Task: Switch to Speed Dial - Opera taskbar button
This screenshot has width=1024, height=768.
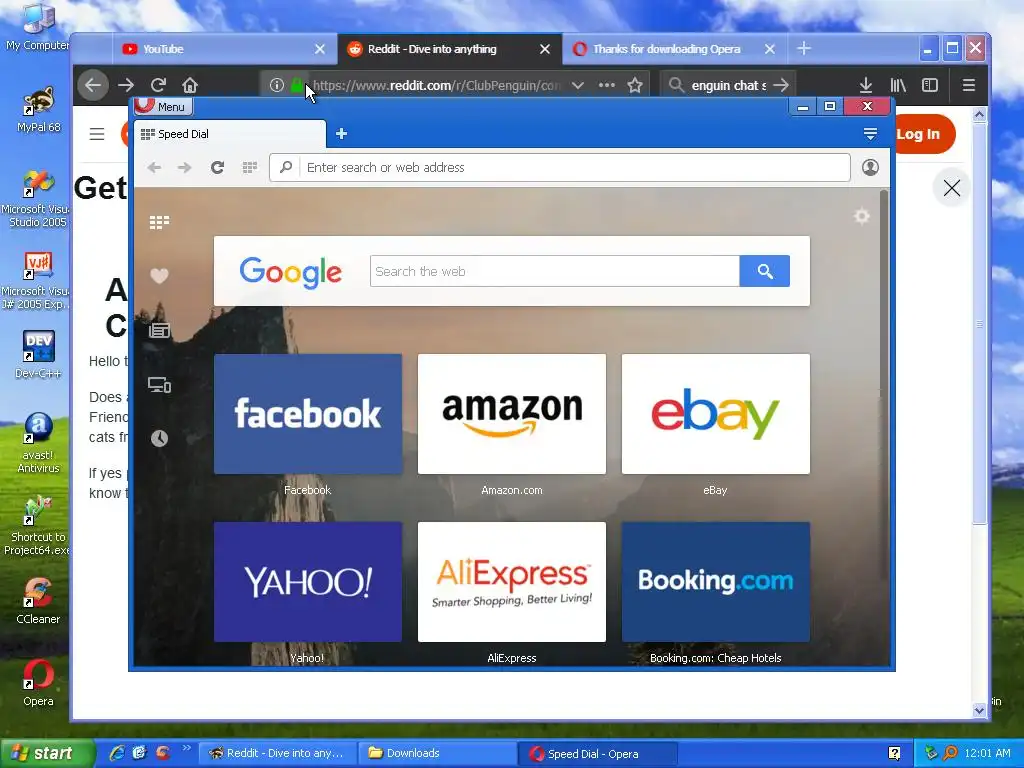Action: (598, 753)
